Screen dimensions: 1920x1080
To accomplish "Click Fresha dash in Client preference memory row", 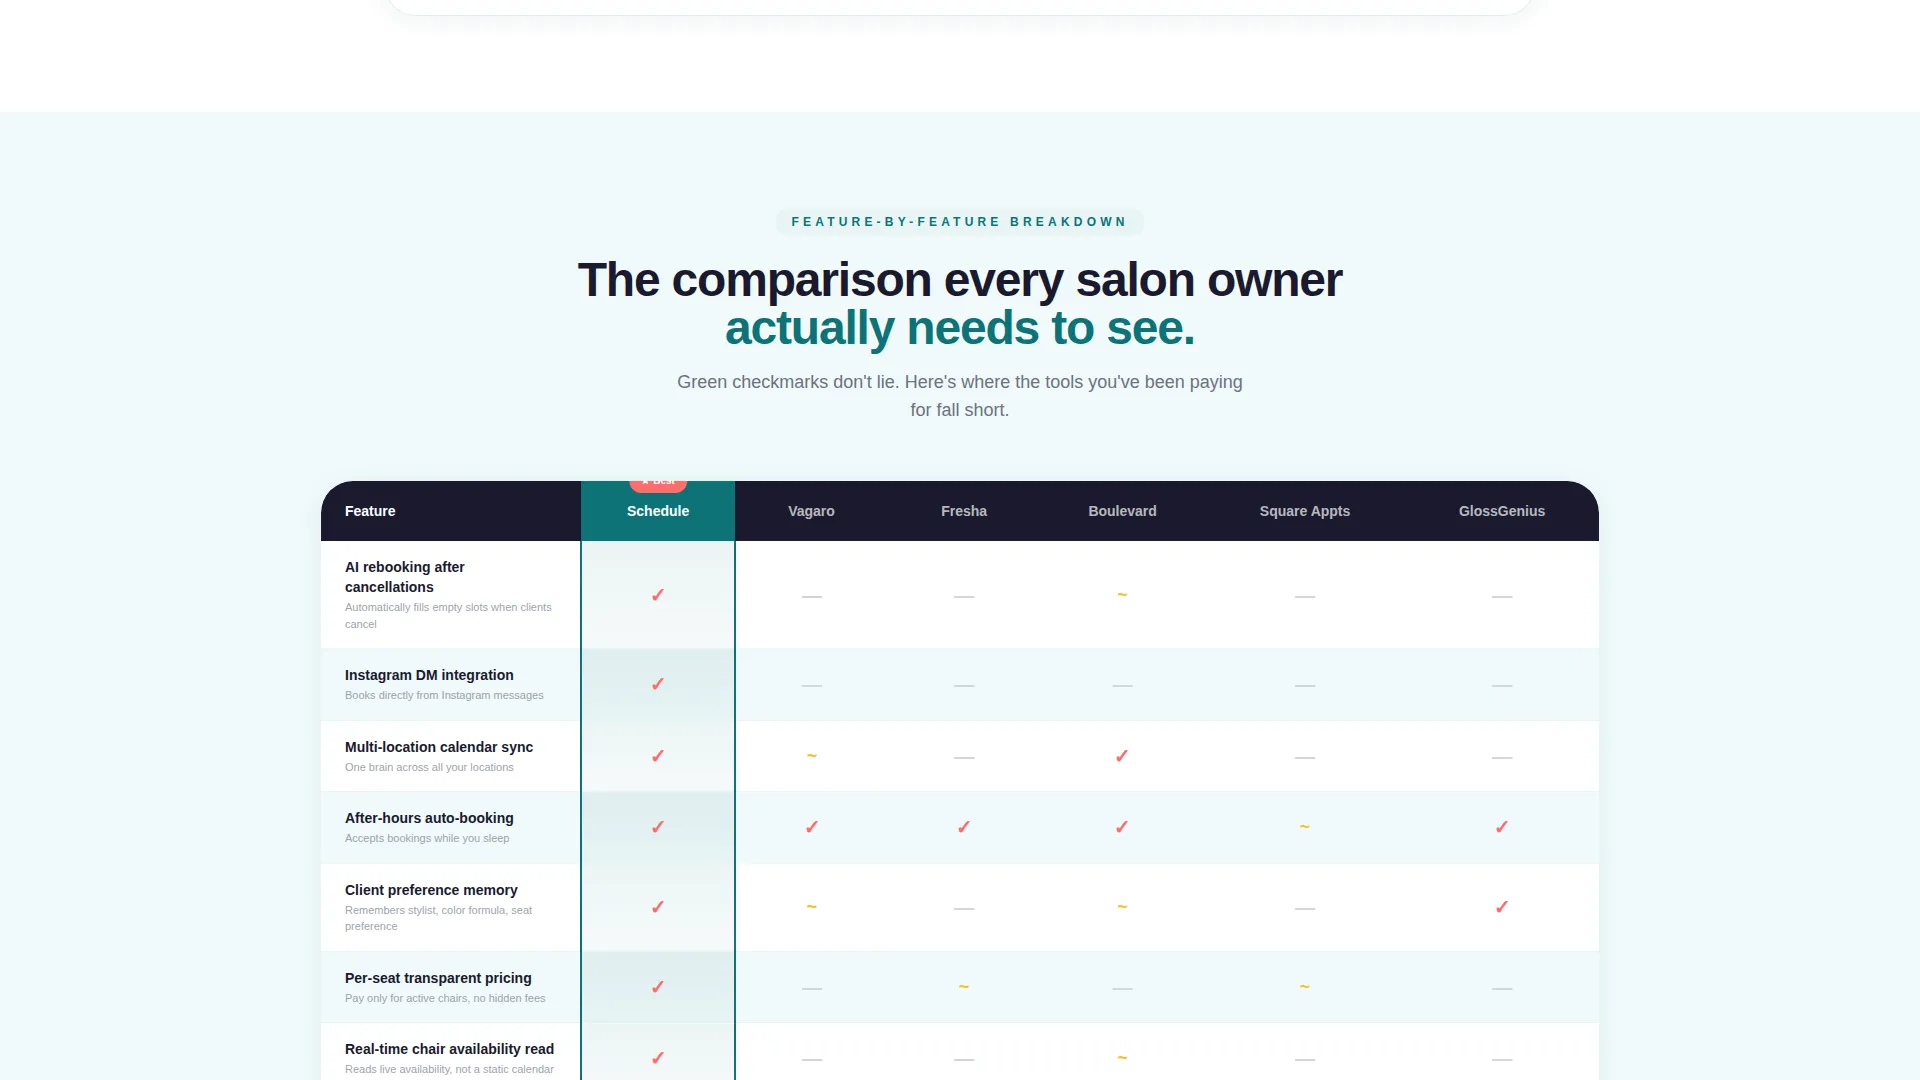I will 964,908.
